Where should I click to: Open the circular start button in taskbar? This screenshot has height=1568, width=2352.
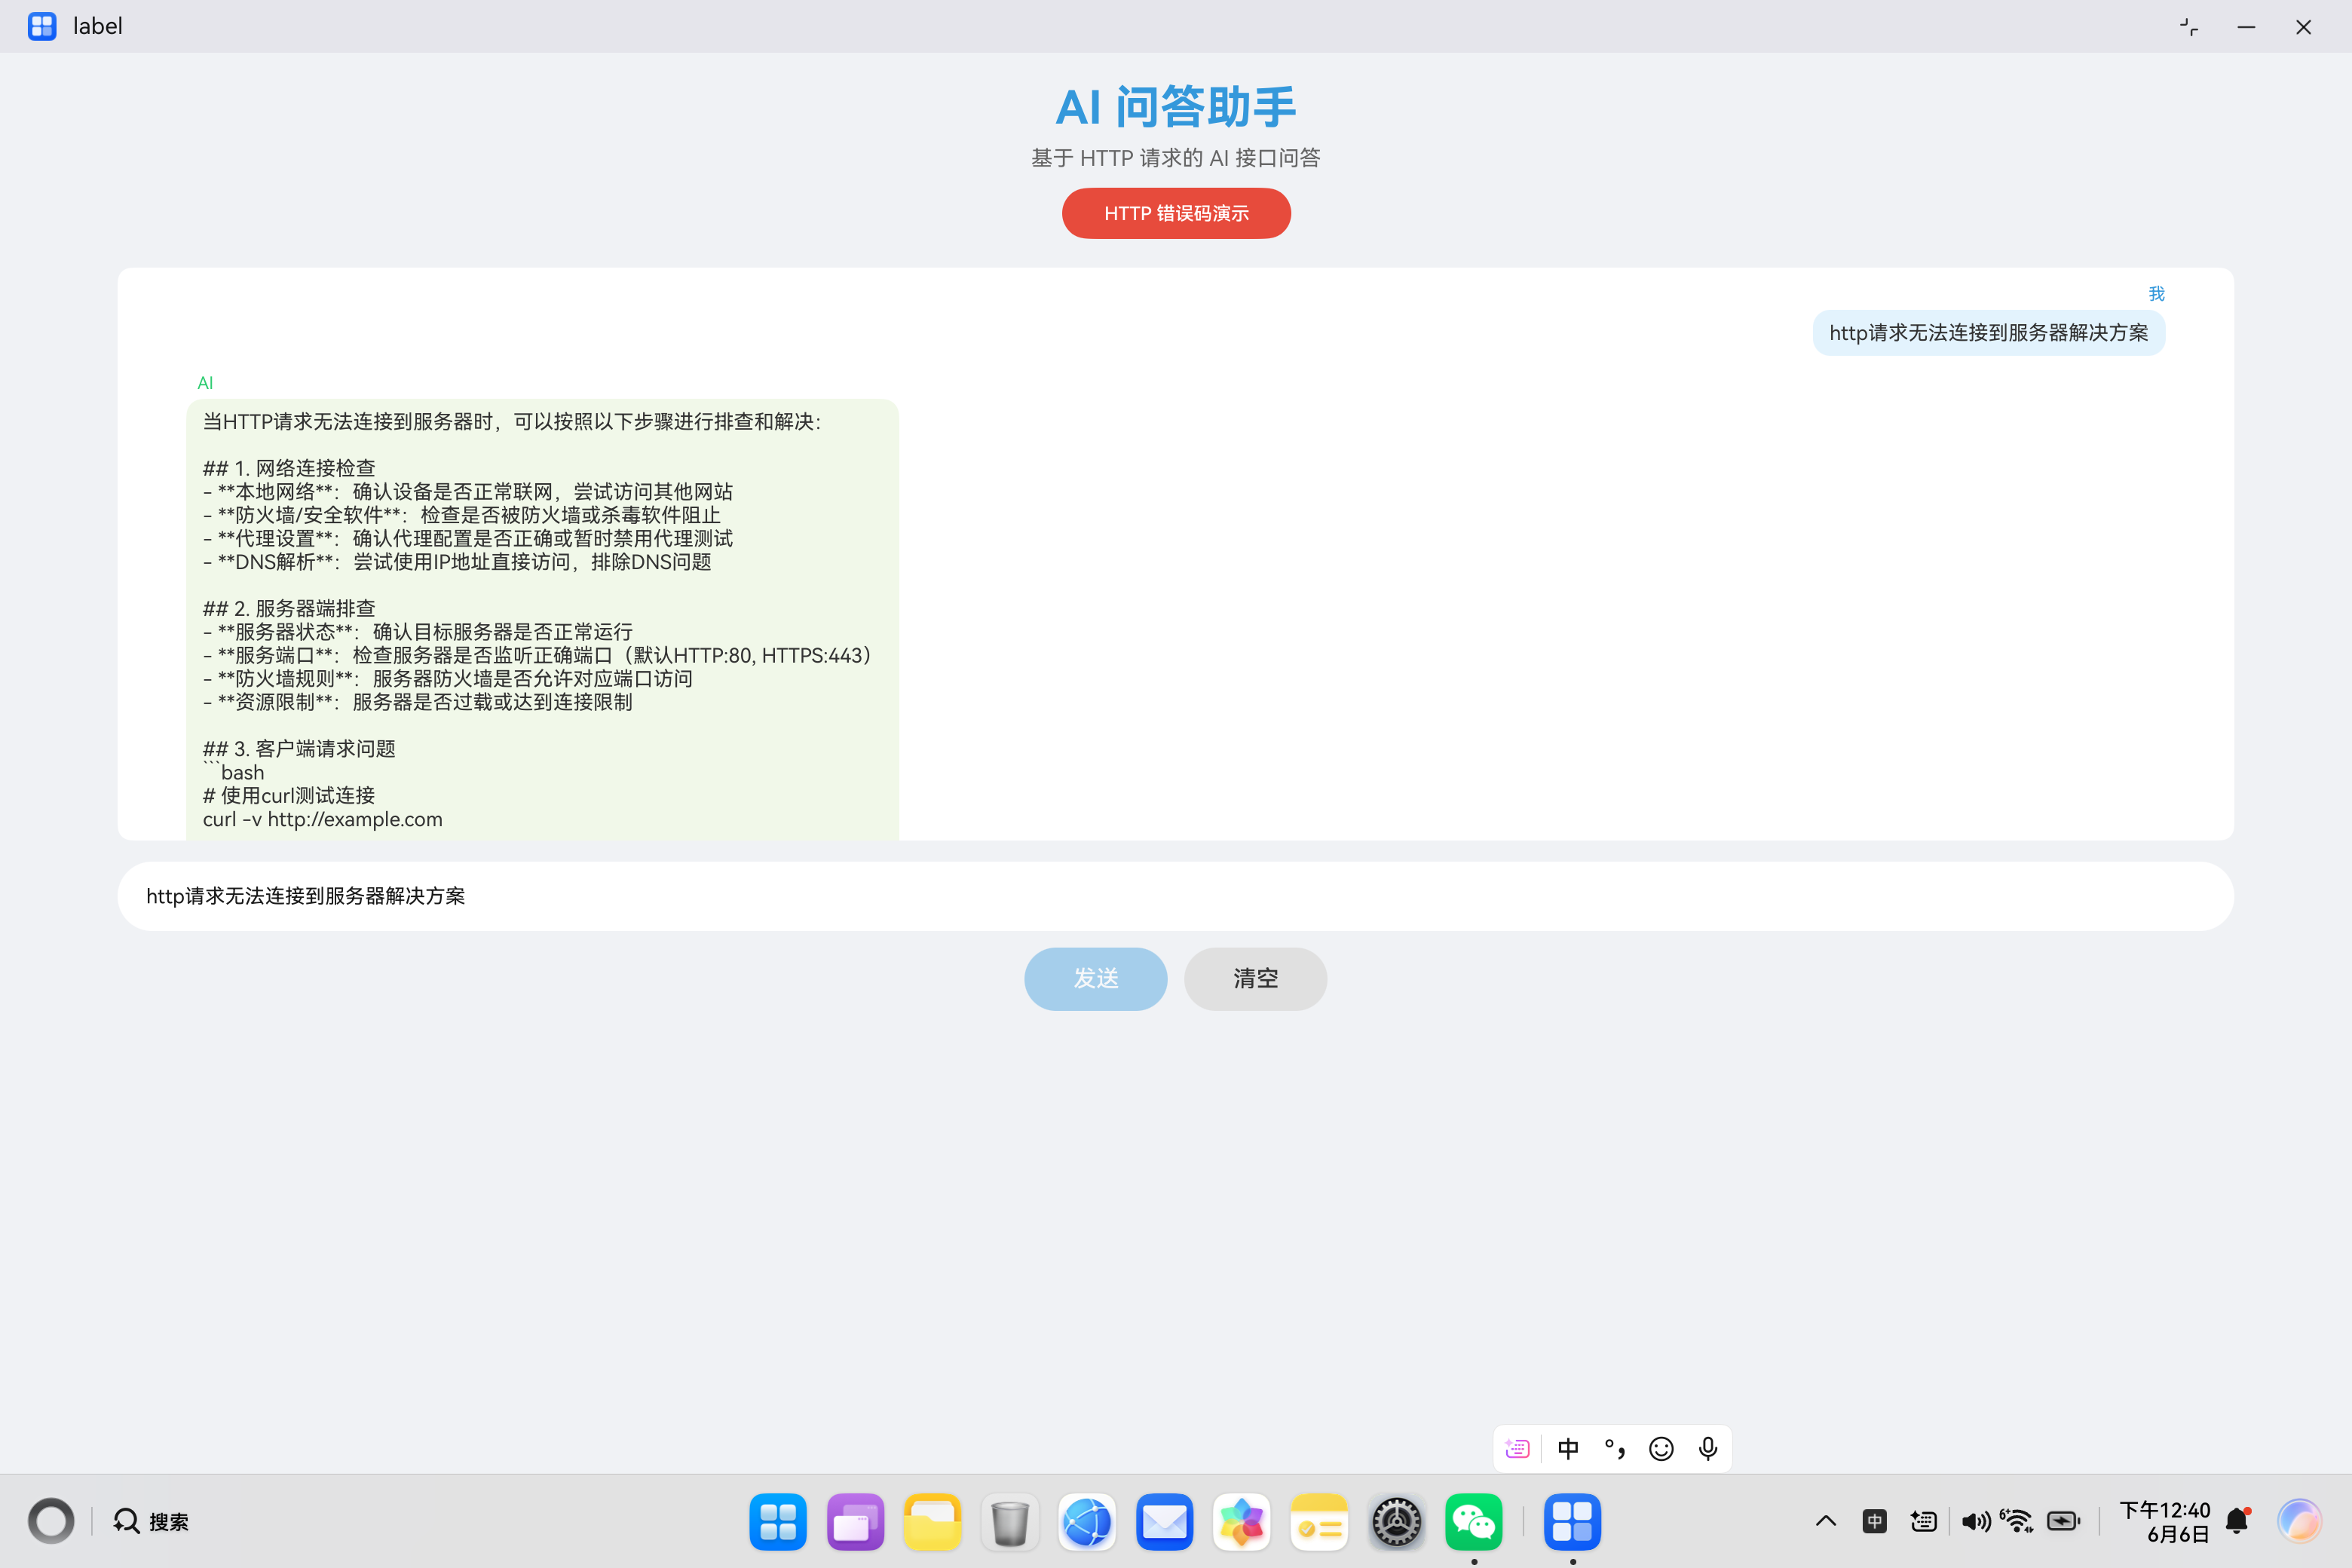[51, 1521]
